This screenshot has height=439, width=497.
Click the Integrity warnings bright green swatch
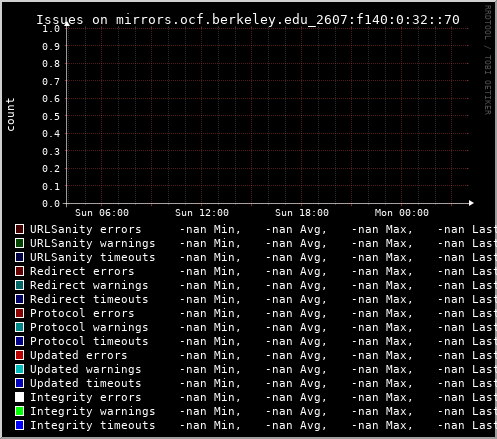pyautogui.click(x=20, y=411)
